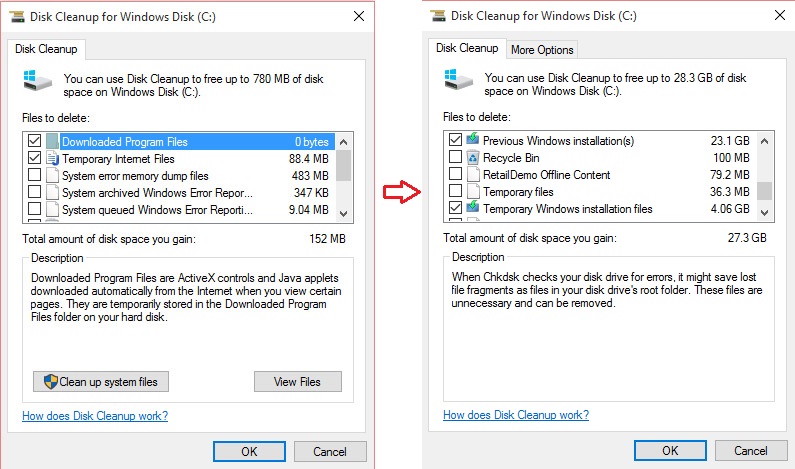Open 'How does Disk Cleanup work?' link on left

click(95, 416)
